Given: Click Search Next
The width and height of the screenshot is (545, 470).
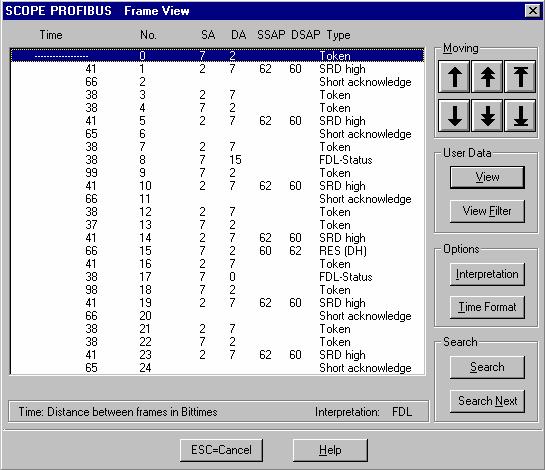Looking at the screenshot, I should tap(487, 401).
